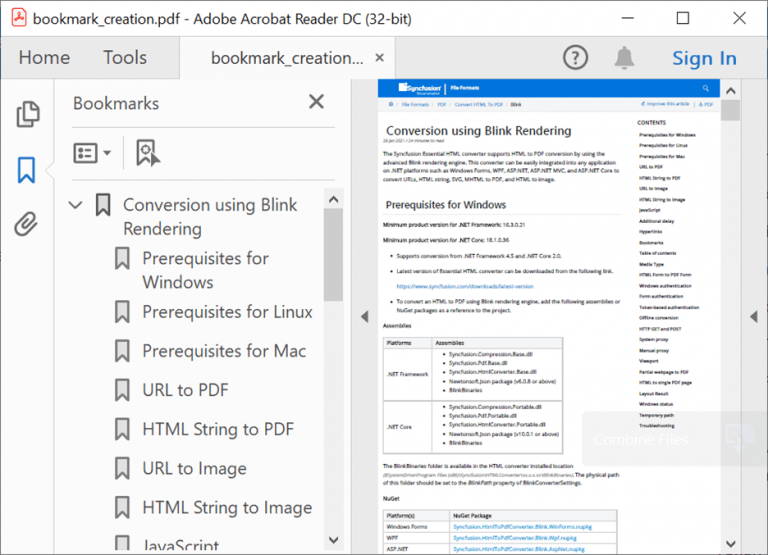This screenshot has width=768, height=555.
Task: Minimize the Acrobat Reader window
Action: click(x=627, y=18)
